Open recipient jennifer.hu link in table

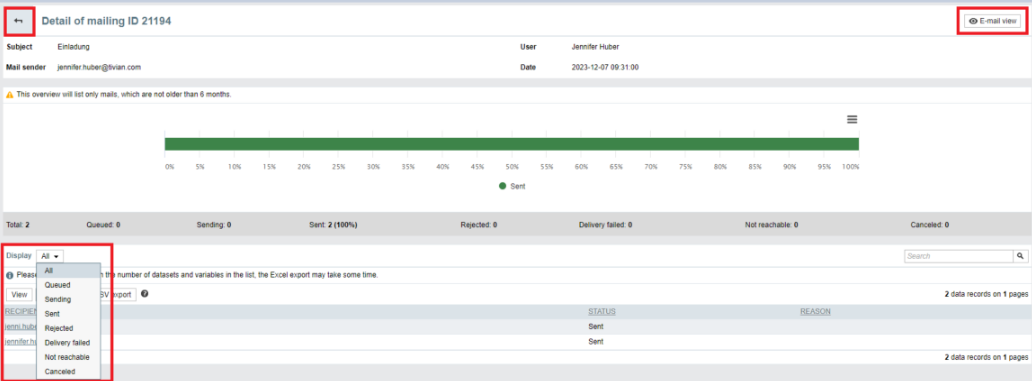pos(20,342)
